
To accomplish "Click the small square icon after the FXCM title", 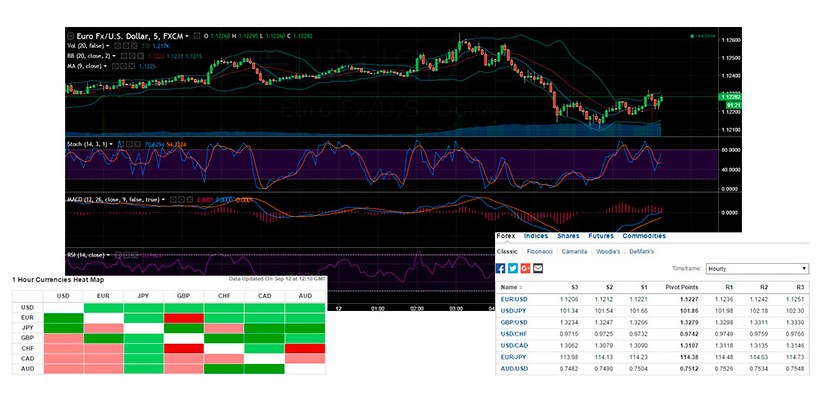I will (197, 36).
